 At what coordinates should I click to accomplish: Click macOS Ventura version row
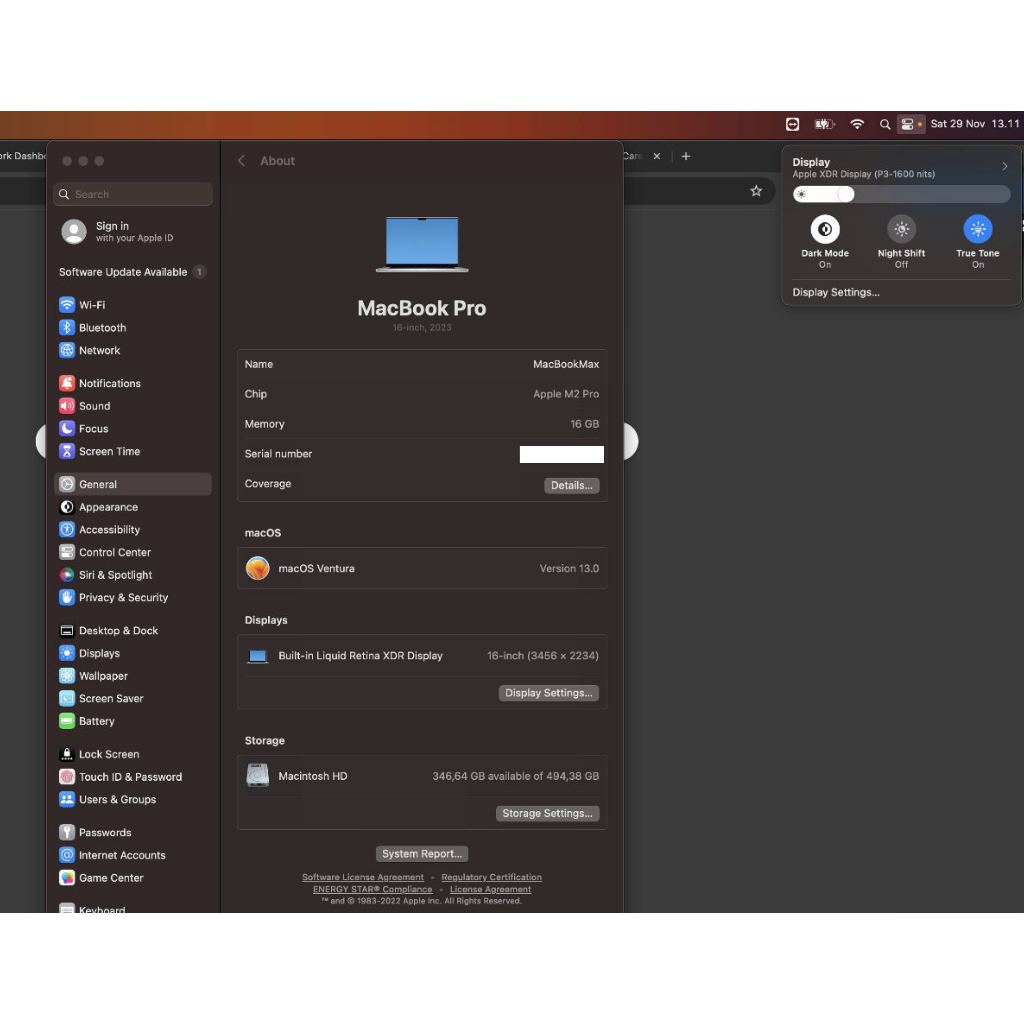click(x=422, y=569)
